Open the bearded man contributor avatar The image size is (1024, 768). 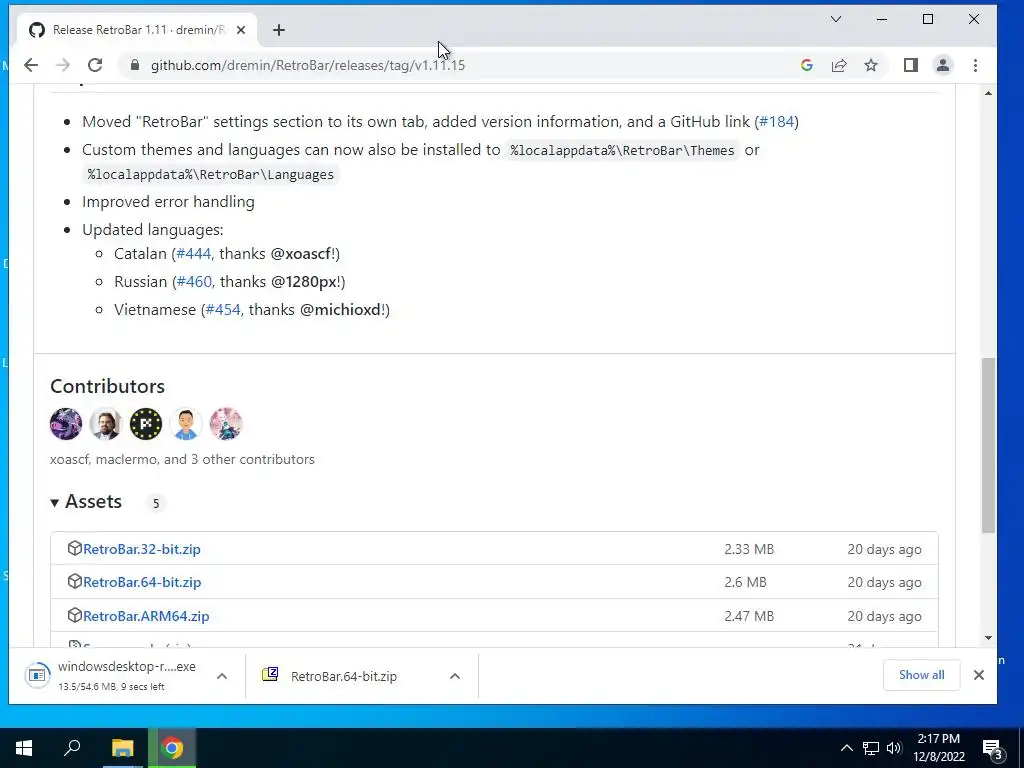106,424
